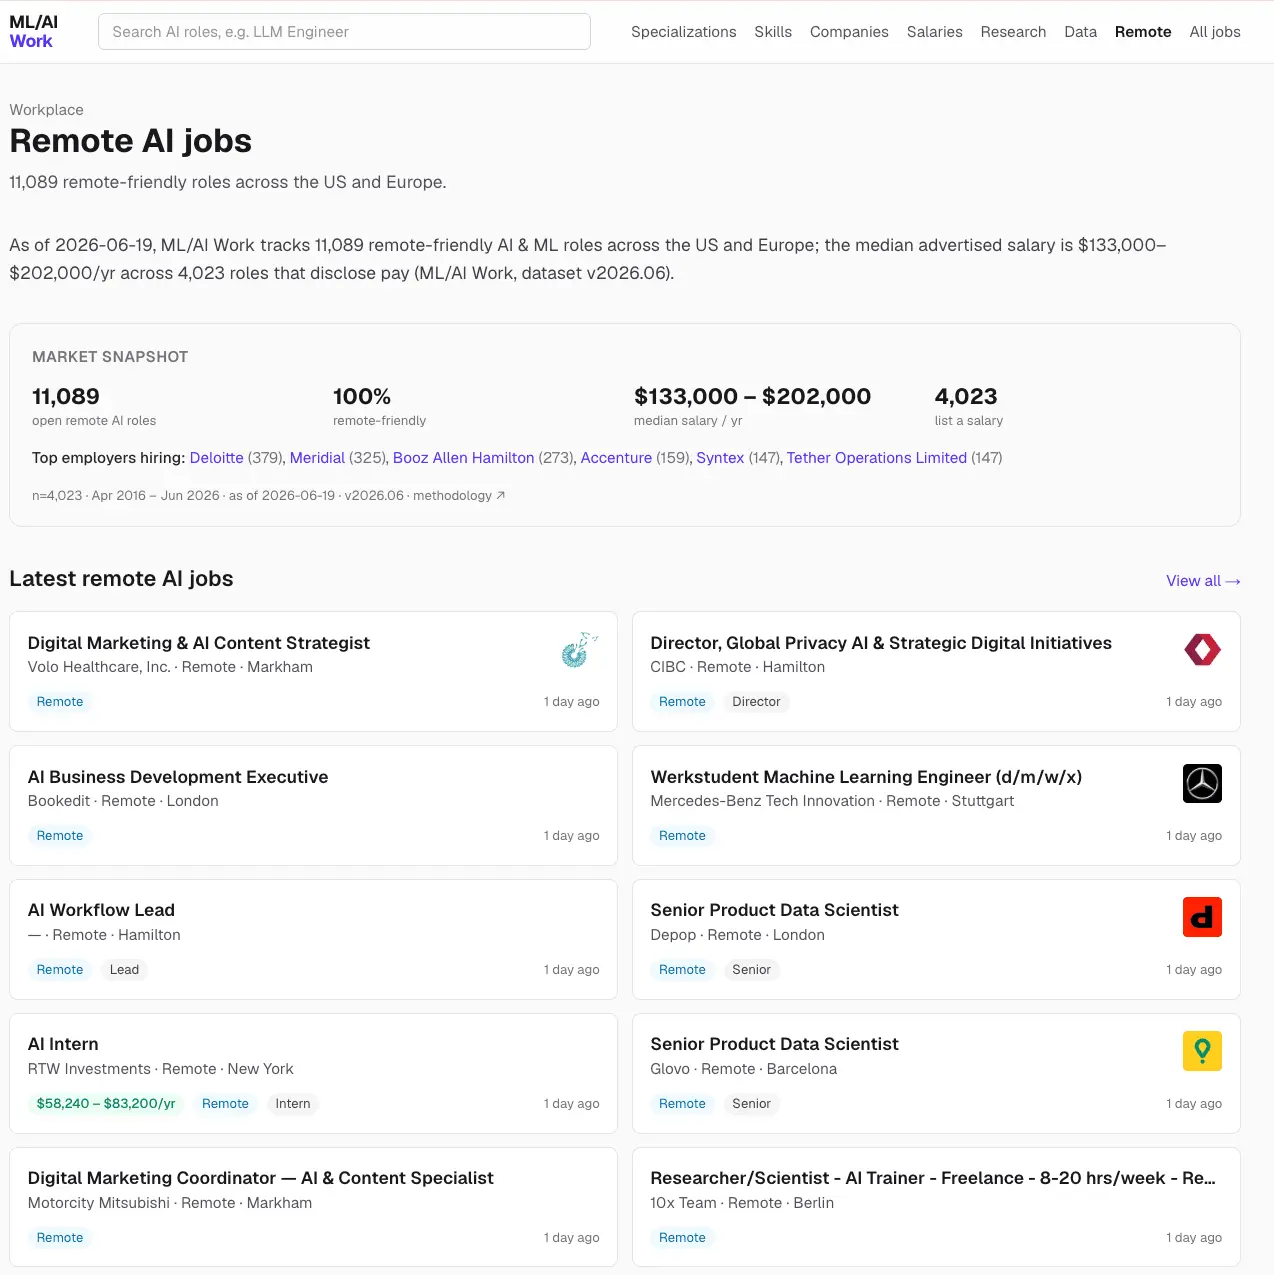1274x1275 pixels.
Task: Open the Syntex employer link
Action: (720, 458)
